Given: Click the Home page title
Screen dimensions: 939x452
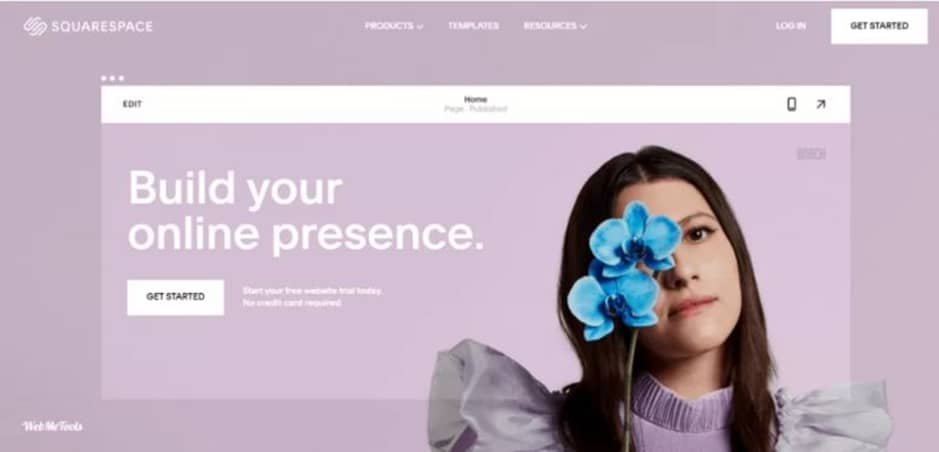Looking at the screenshot, I should tap(475, 99).
